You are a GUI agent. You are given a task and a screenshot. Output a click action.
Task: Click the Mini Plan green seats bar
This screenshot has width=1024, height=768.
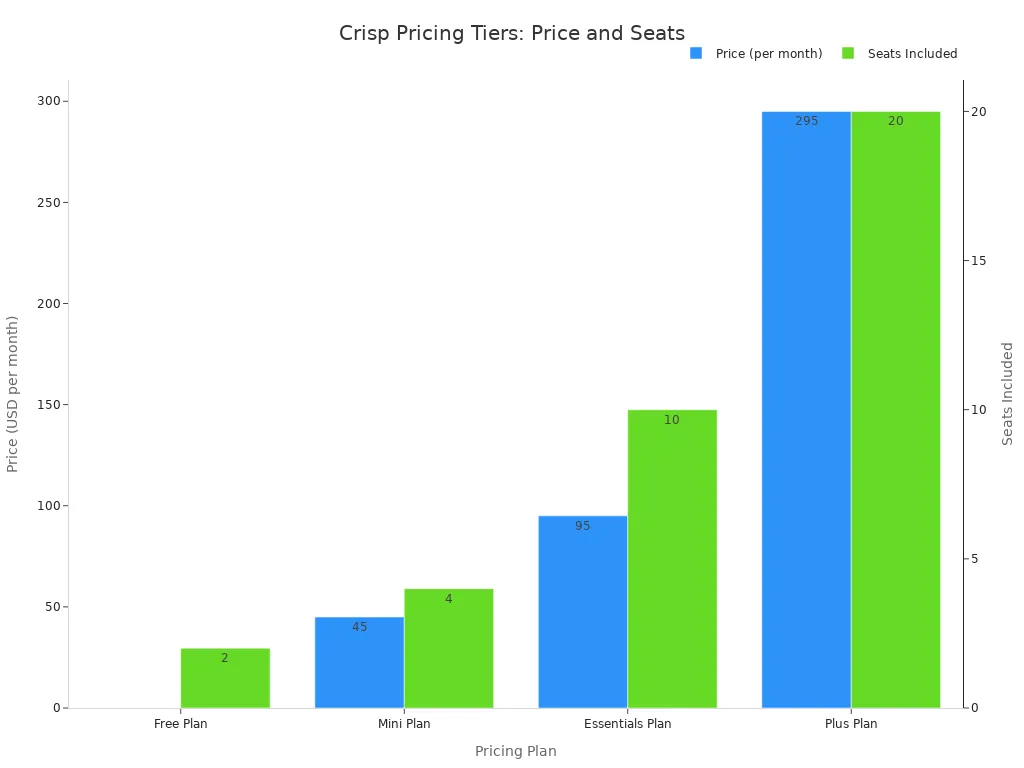coord(448,650)
